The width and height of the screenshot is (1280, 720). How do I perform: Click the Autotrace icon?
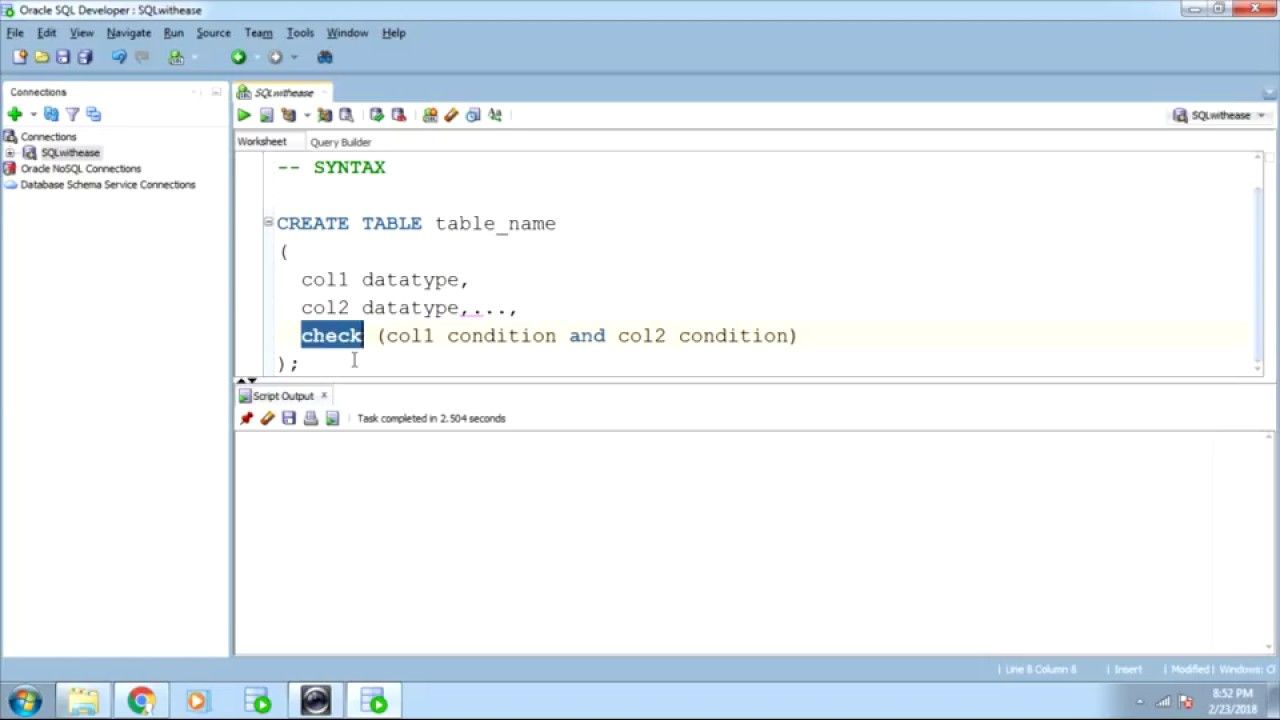(324, 115)
